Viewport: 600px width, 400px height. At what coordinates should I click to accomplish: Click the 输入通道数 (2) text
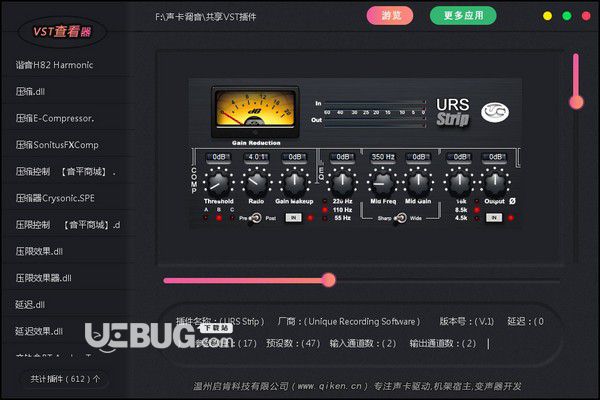[x=363, y=343]
